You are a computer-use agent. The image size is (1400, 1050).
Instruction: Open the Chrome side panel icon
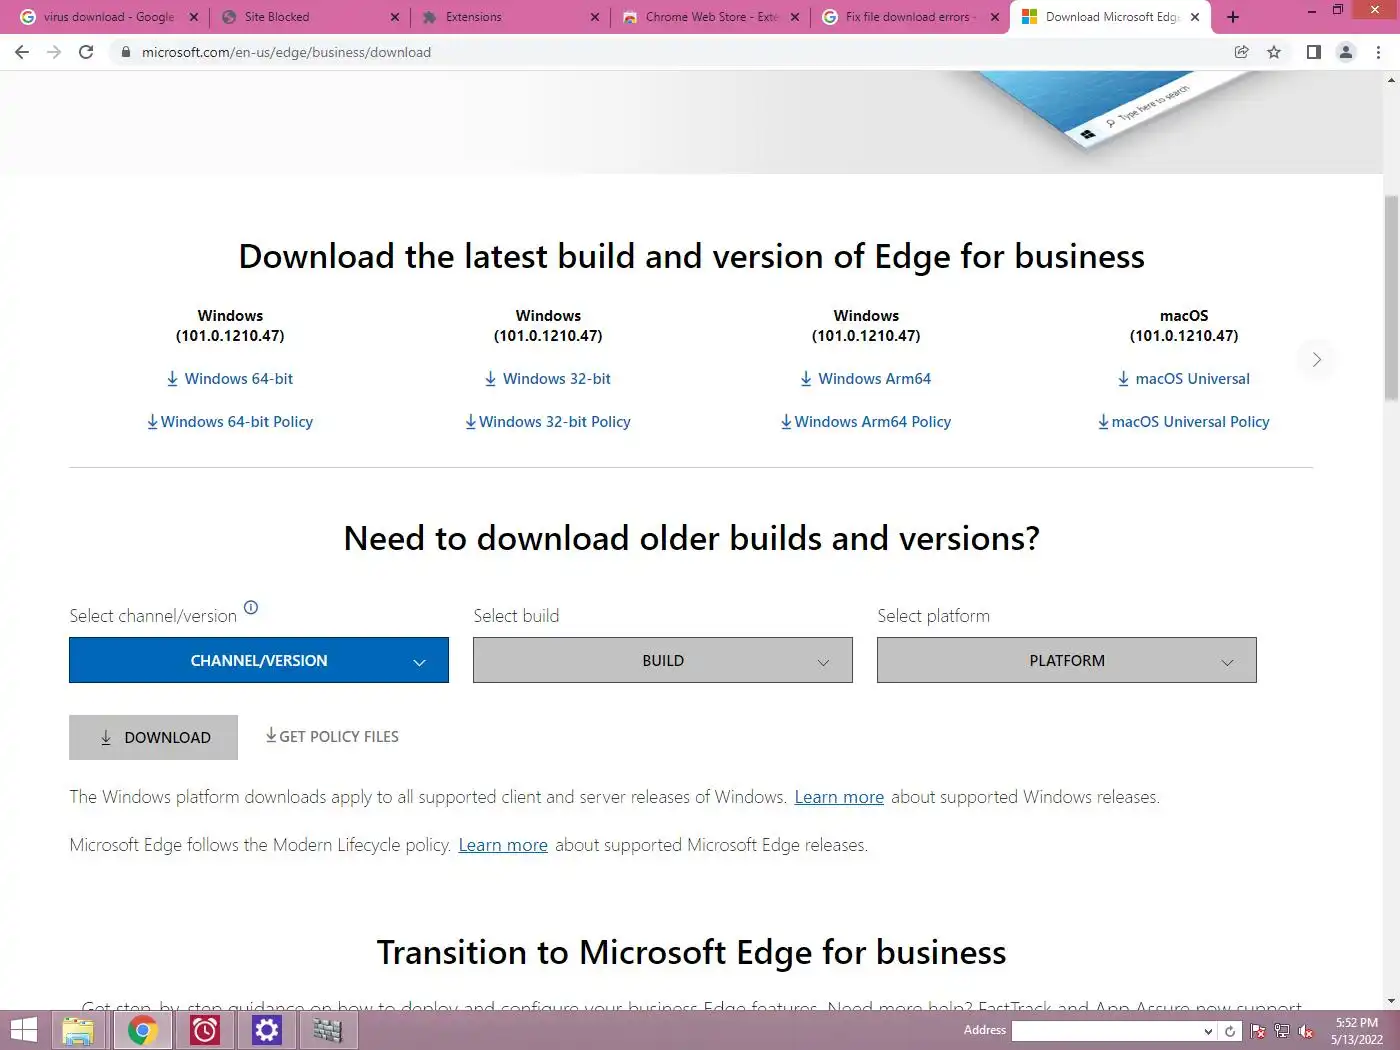pyautogui.click(x=1314, y=52)
